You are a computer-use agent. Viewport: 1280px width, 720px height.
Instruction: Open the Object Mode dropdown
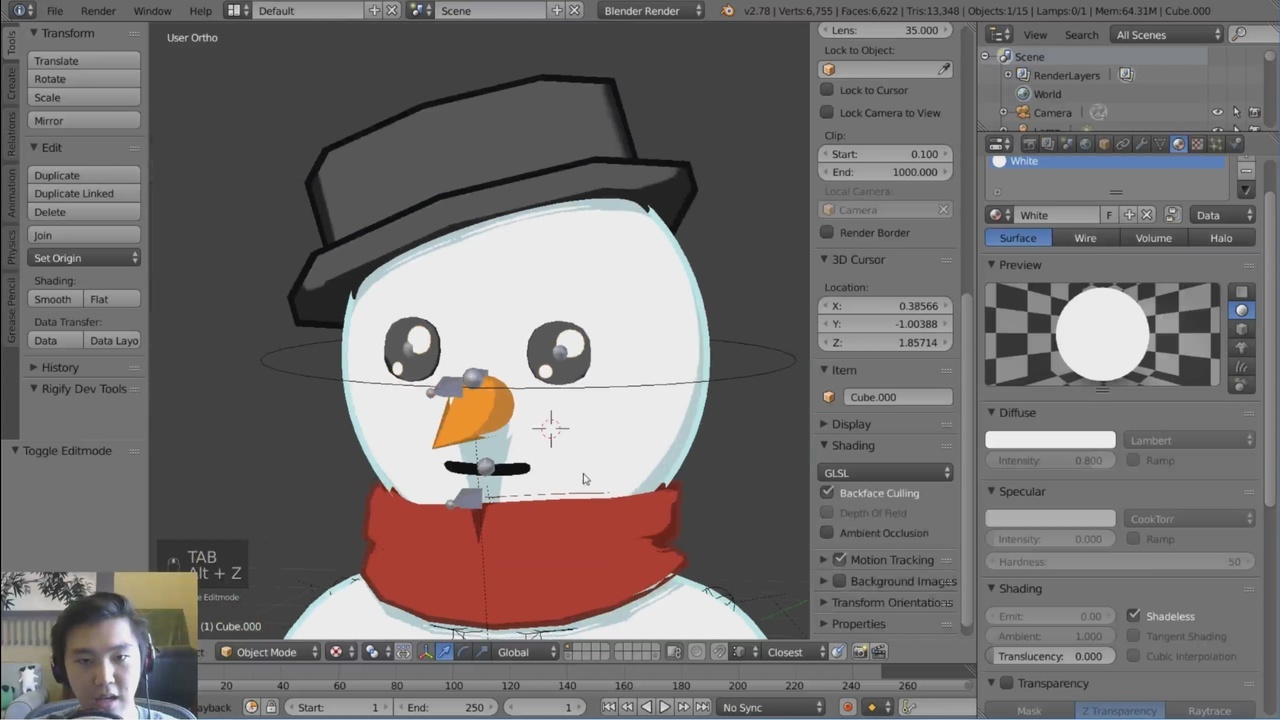click(x=268, y=652)
